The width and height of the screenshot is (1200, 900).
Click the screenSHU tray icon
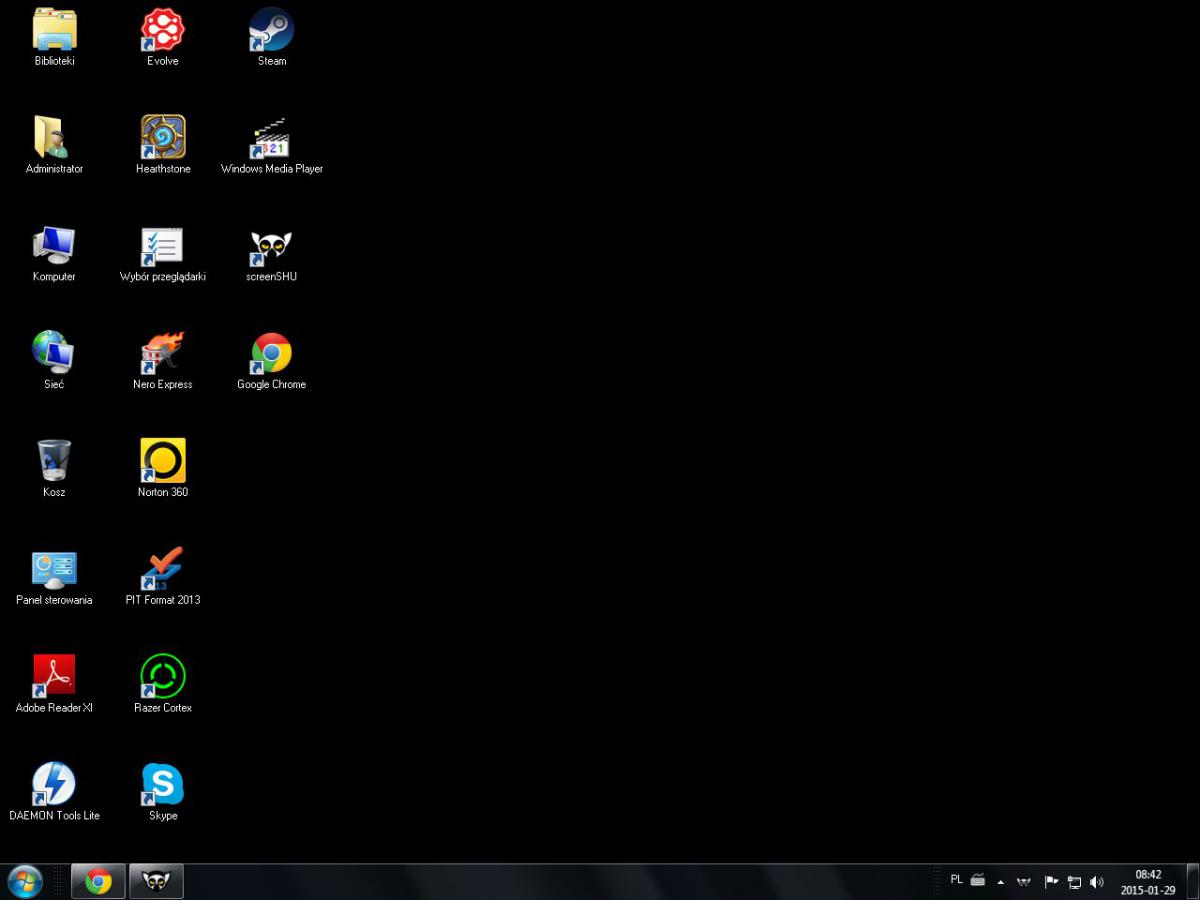click(x=1024, y=882)
